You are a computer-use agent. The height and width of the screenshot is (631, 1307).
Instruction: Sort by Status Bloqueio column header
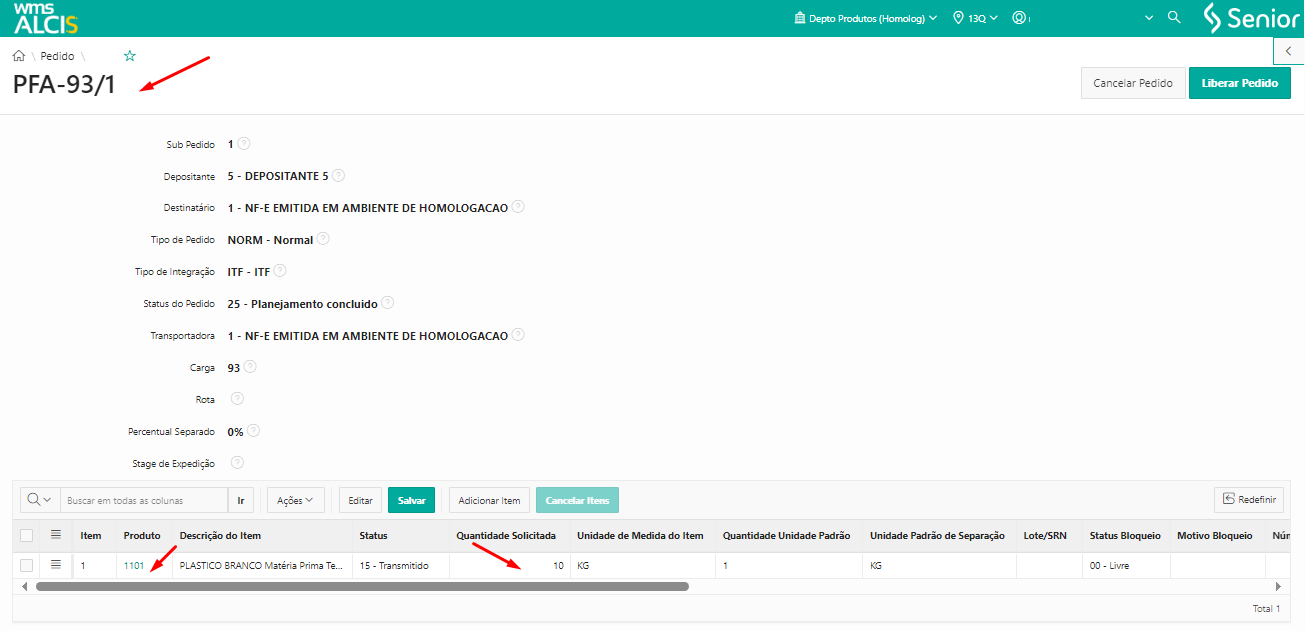tap(1125, 536)
